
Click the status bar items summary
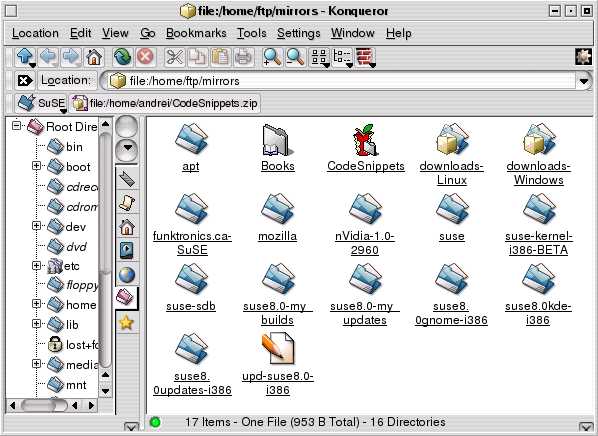(315, 422)
